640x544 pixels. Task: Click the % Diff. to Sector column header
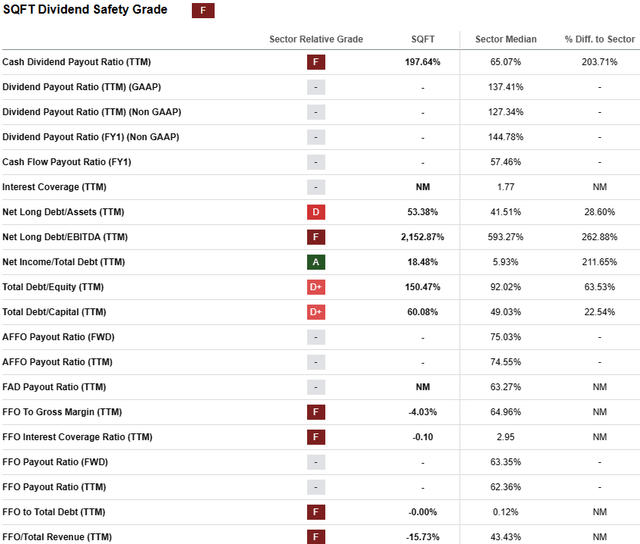600,39
